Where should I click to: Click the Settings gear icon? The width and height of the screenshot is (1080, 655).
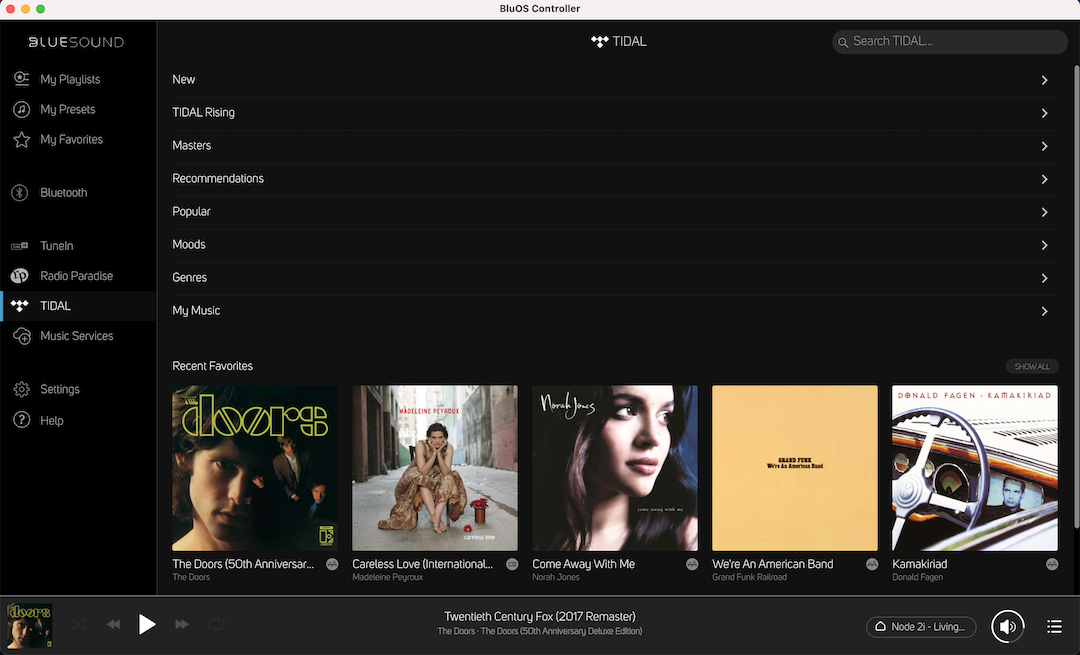(x=21, y=389)
